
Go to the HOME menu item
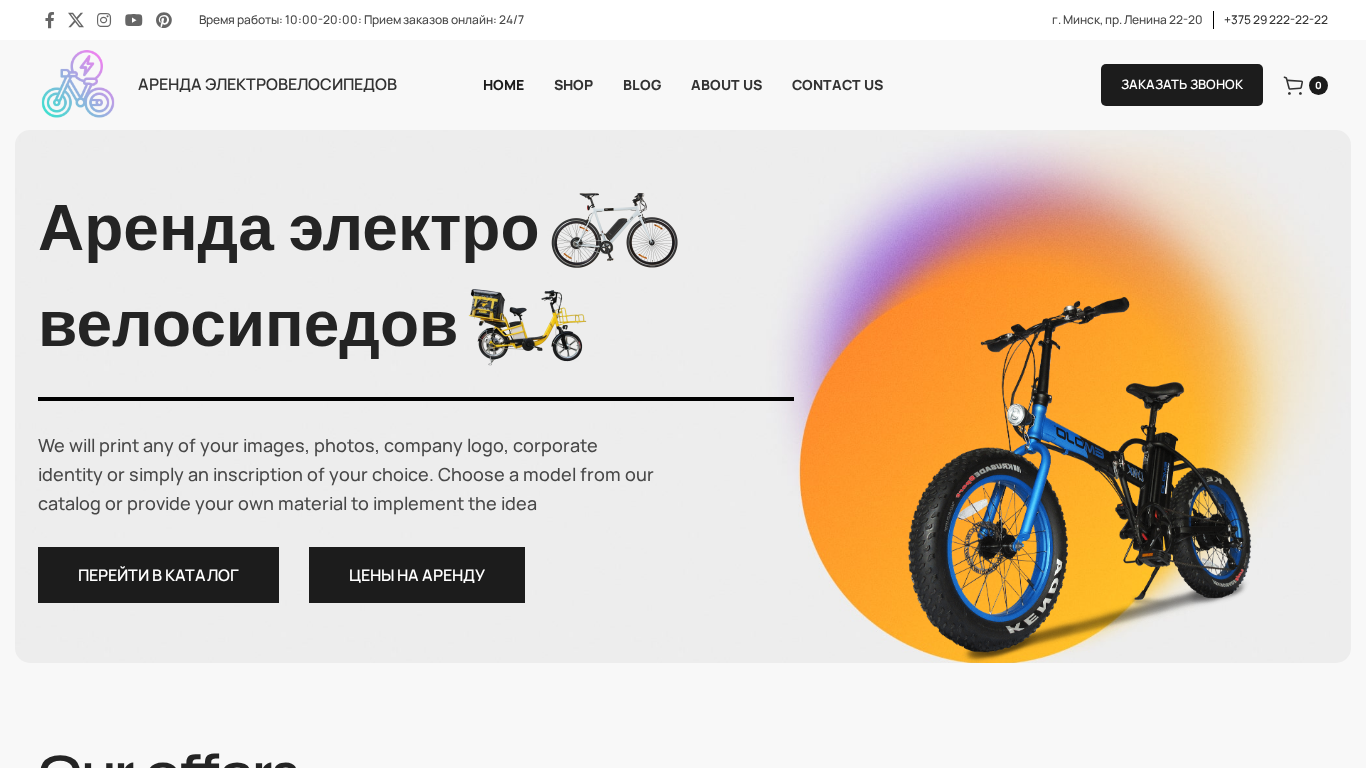503,85
